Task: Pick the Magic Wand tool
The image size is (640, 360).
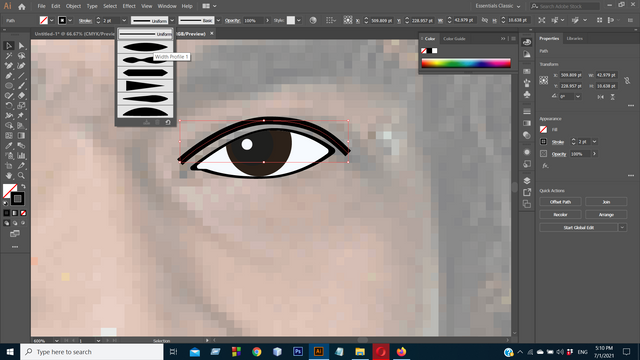Action: coord(9,56)
